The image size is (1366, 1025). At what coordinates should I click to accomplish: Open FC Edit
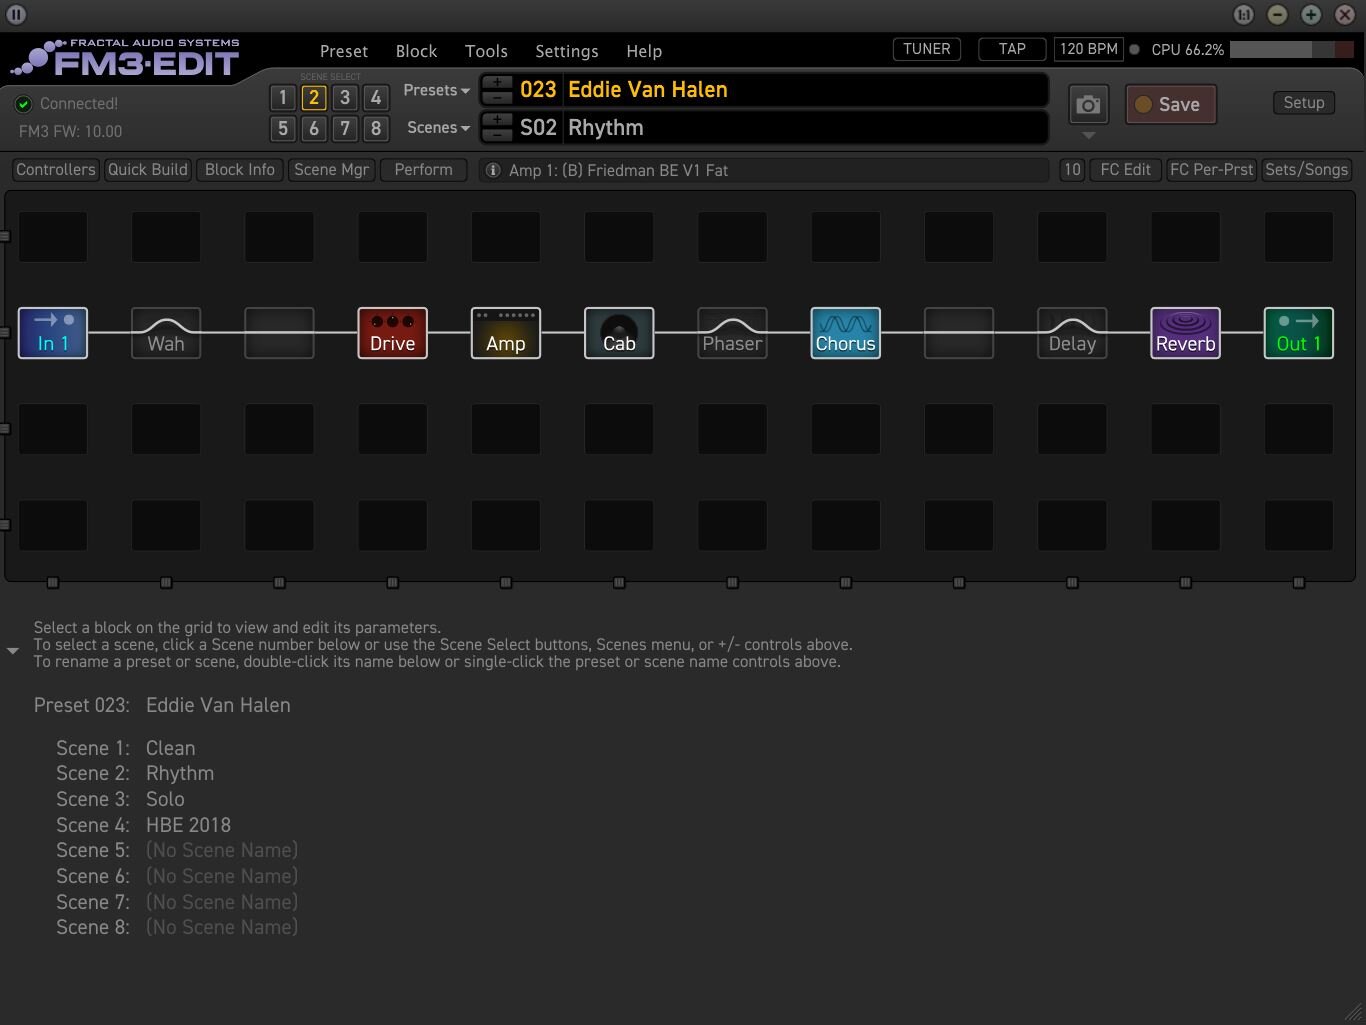point(1125,170)
